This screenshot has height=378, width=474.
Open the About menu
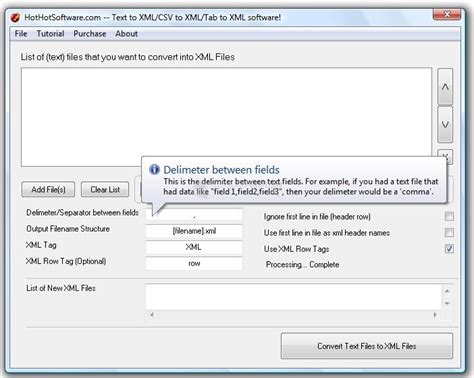(x=126, y=34)
